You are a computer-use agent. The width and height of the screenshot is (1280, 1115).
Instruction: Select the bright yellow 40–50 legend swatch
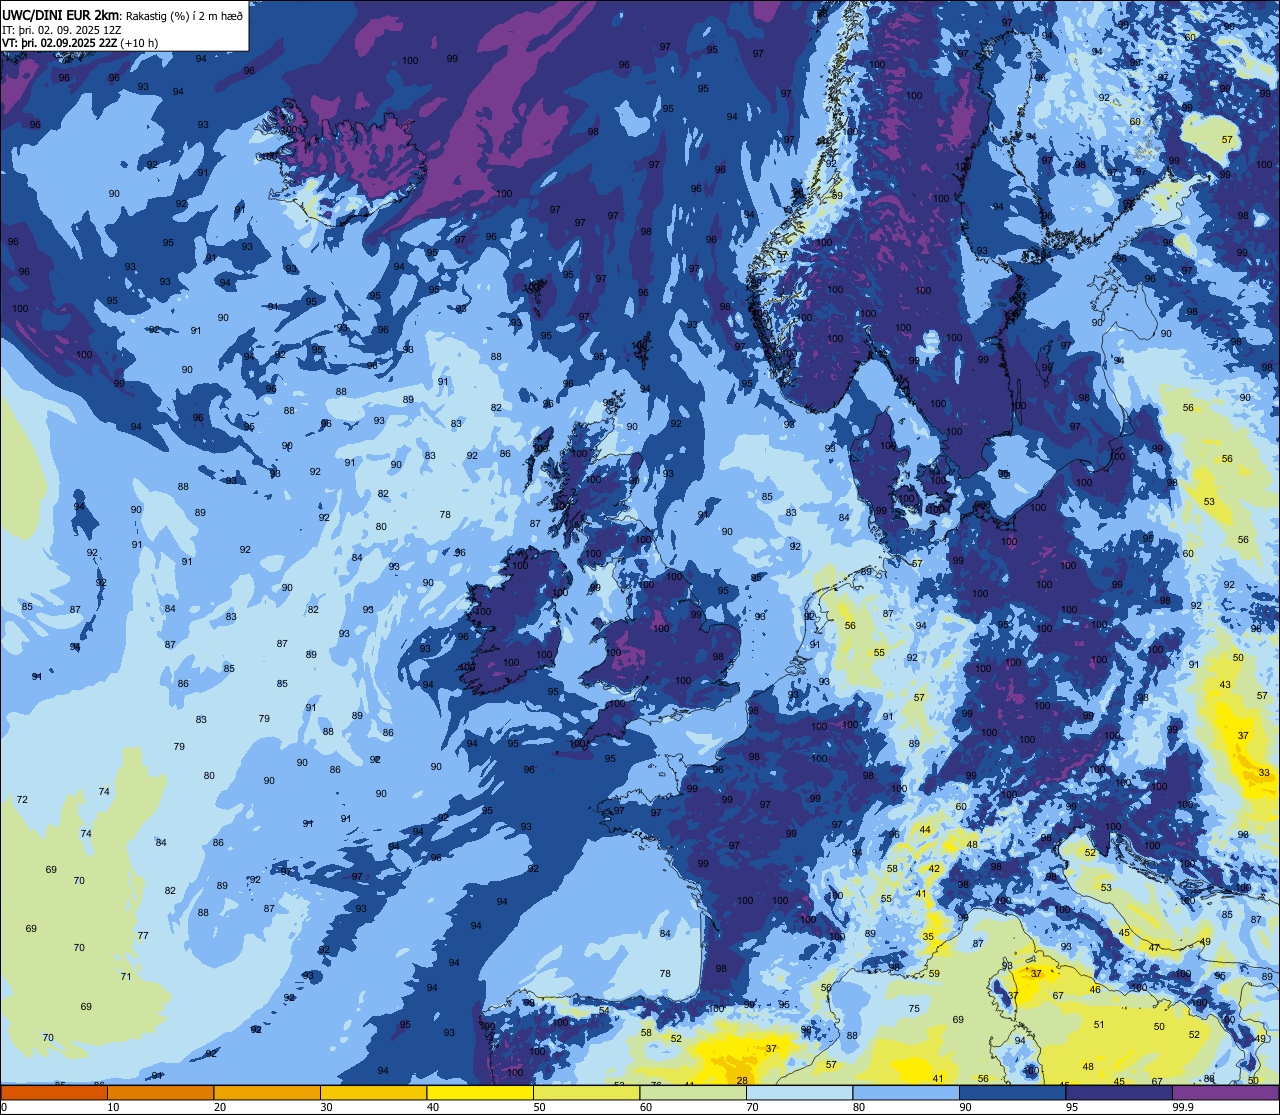click(480, 1092)
